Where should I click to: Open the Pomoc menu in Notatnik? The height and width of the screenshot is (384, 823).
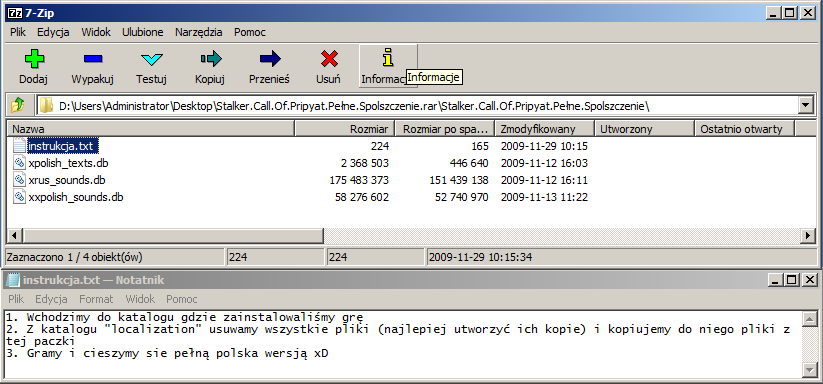182,299
